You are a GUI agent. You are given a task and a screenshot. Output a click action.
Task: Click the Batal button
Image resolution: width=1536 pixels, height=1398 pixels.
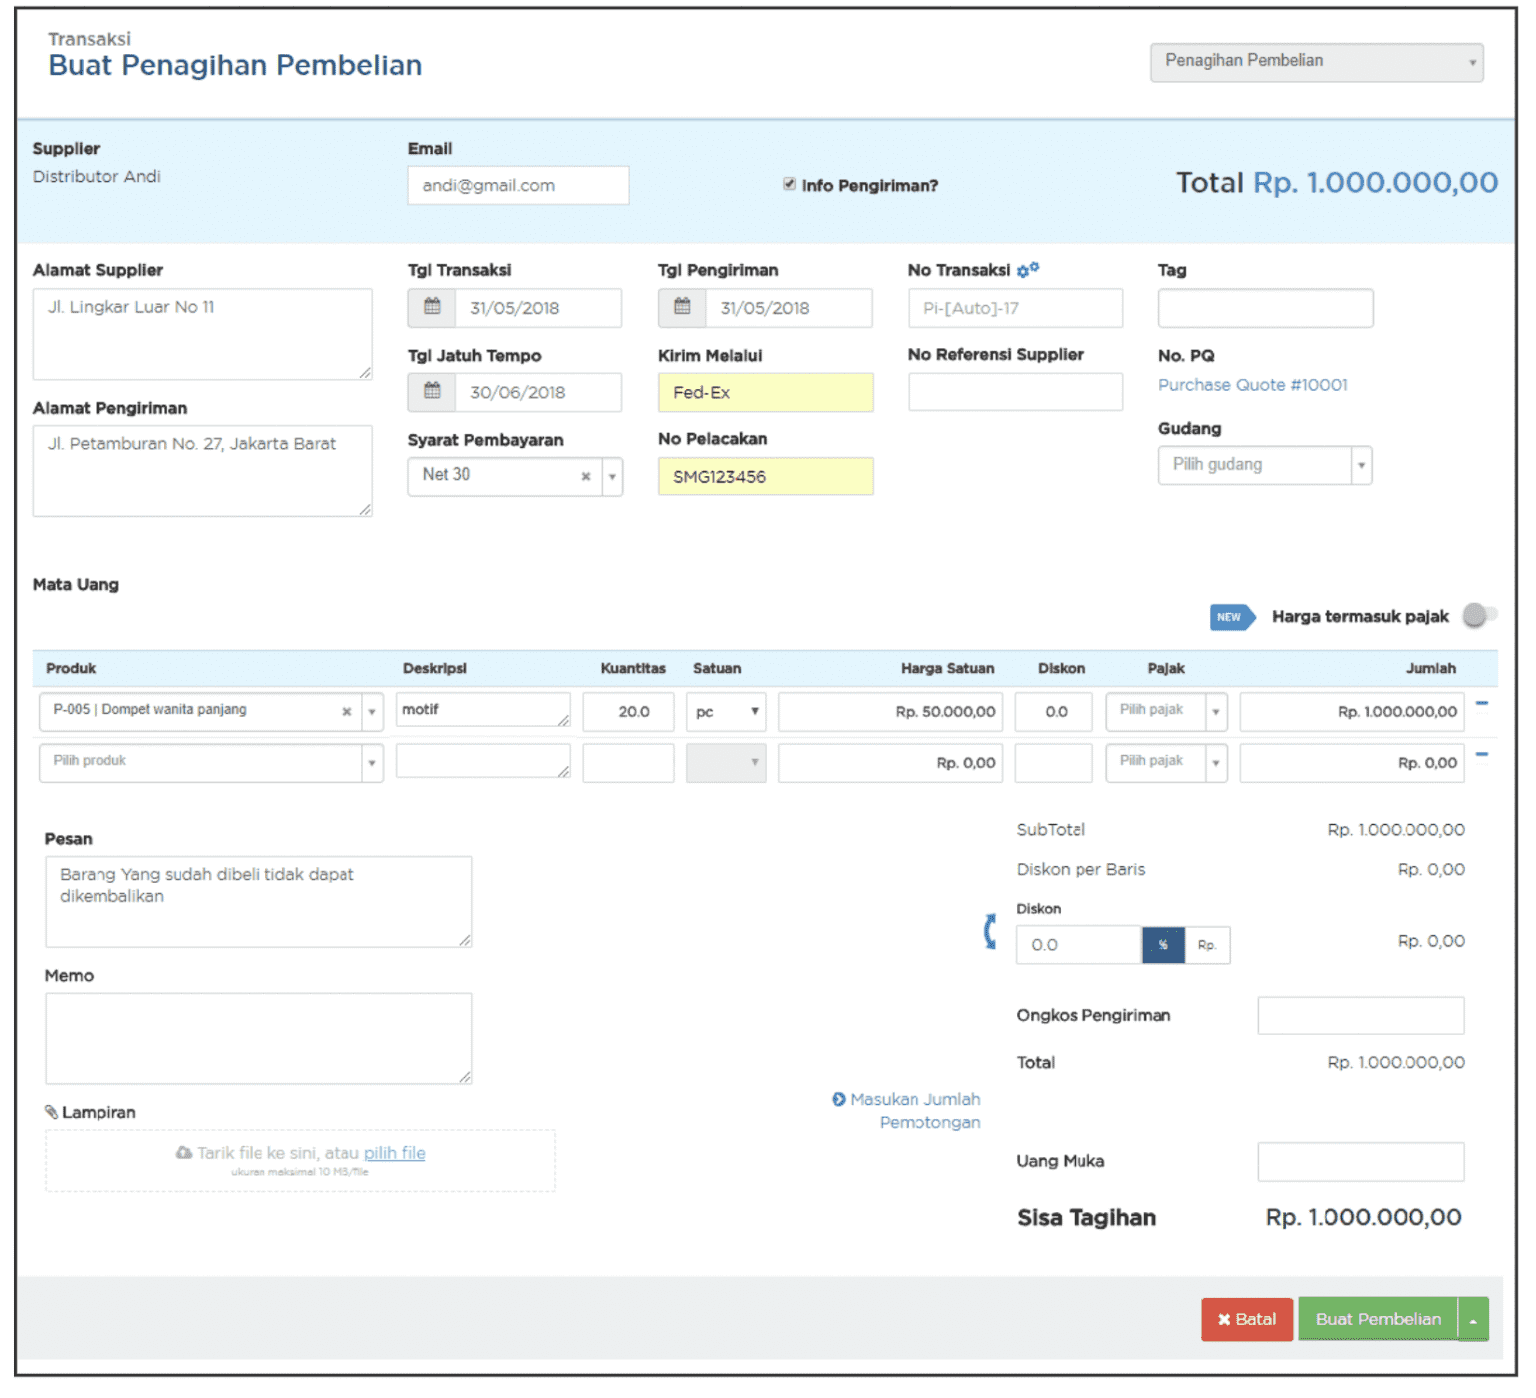1246,1319
